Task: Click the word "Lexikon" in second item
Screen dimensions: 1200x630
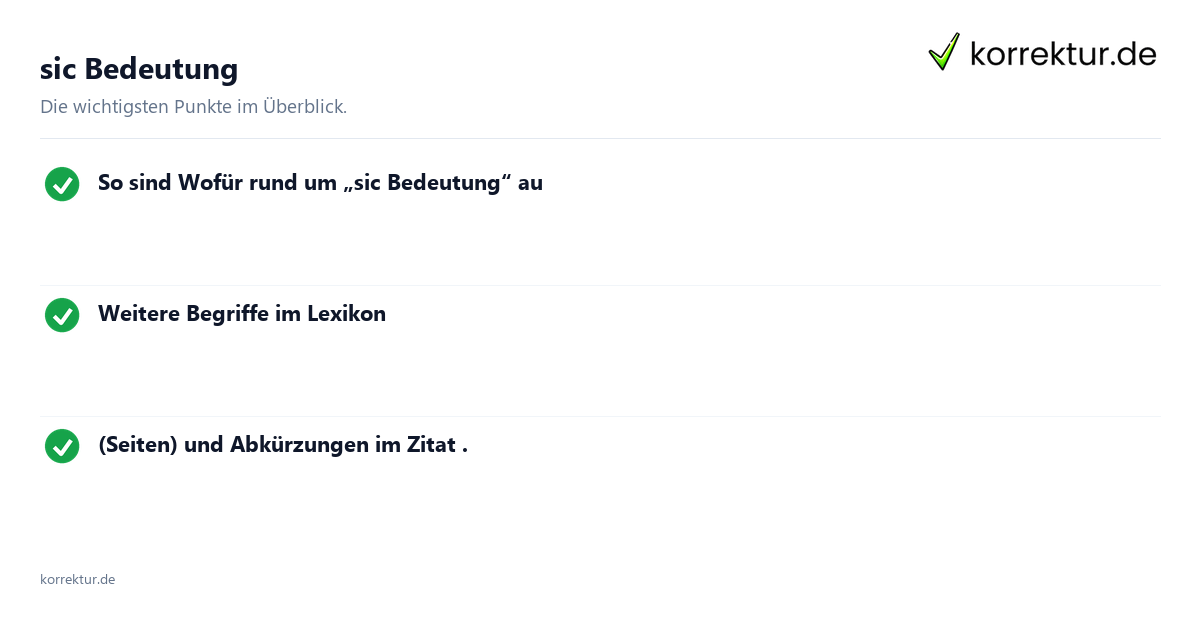Action: (347, 314)
